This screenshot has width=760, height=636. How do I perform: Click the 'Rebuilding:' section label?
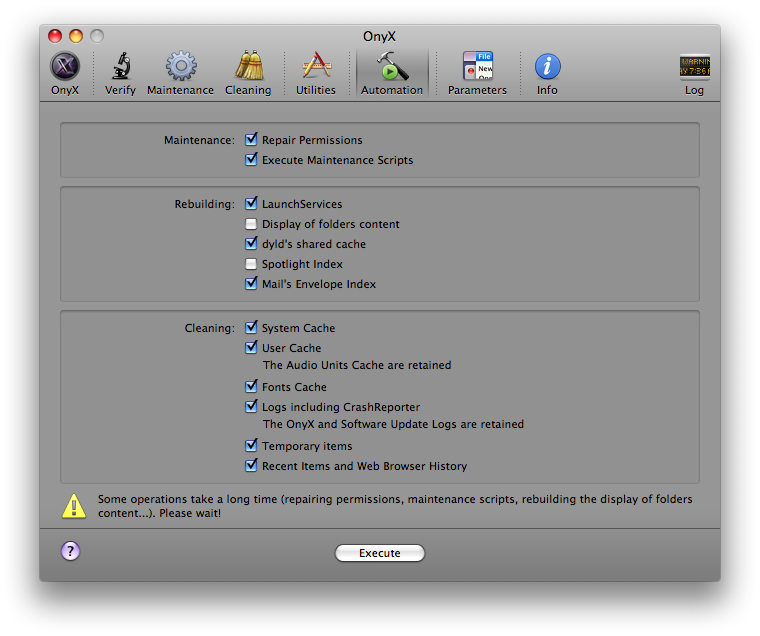[x=205, y=204]
